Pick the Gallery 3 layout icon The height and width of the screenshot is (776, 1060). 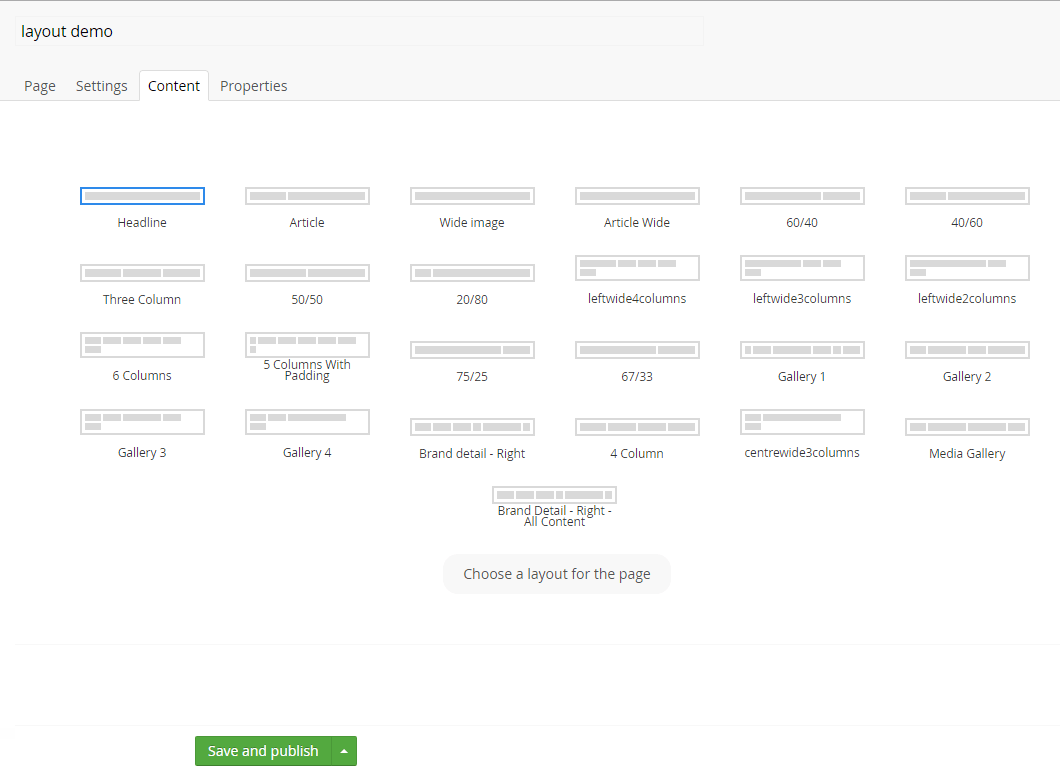tap(142, 422)
